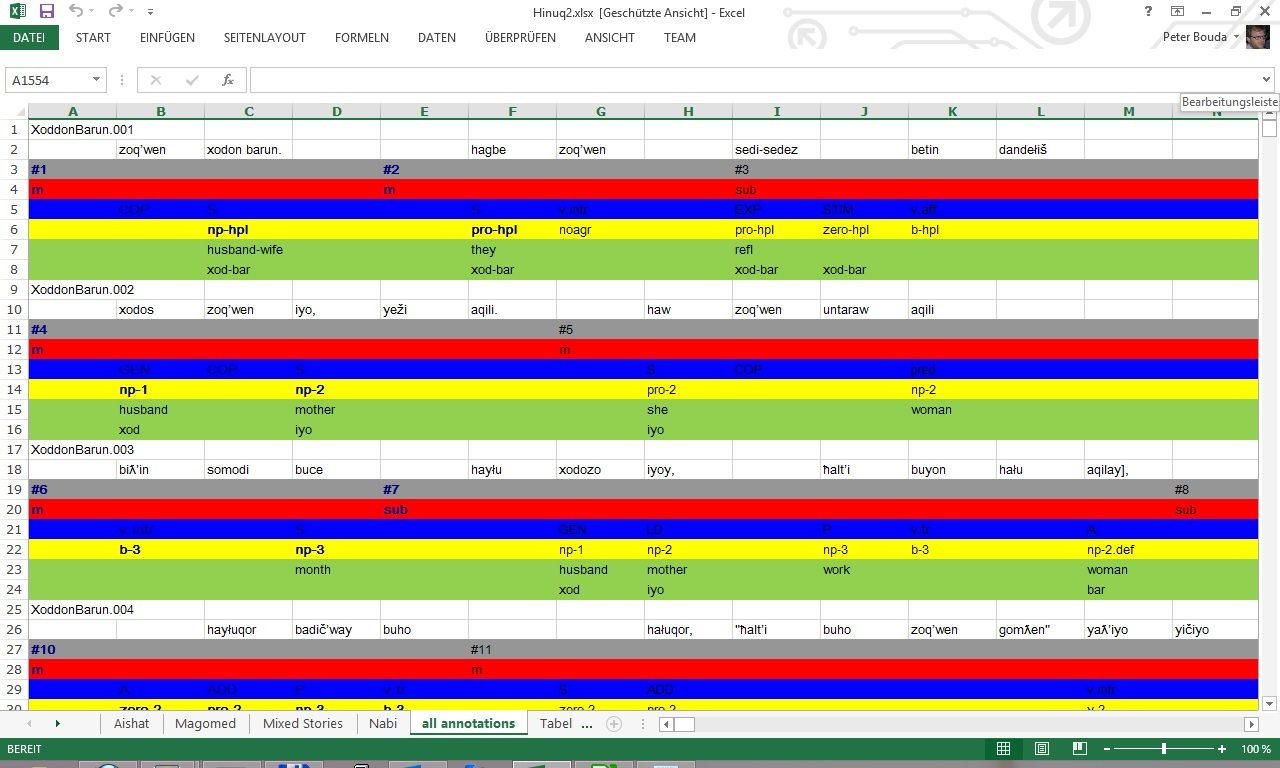This screenshot has width=1280, height=768.
Task: Click the 'pro-hpl' bold cell in column F
Action: (512, 230)
